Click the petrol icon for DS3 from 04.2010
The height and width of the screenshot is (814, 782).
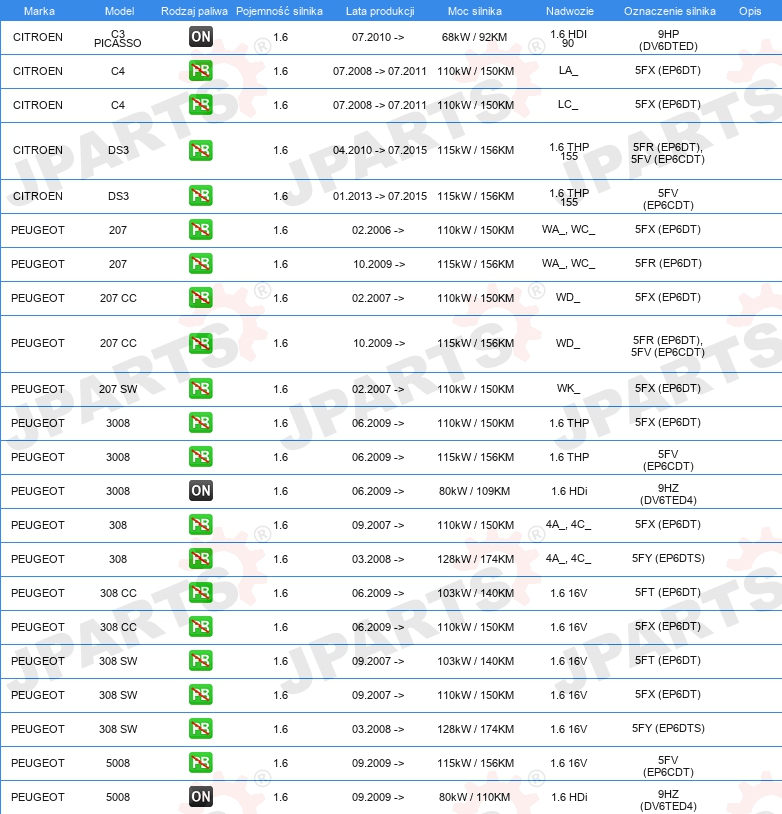coord(201,151)
